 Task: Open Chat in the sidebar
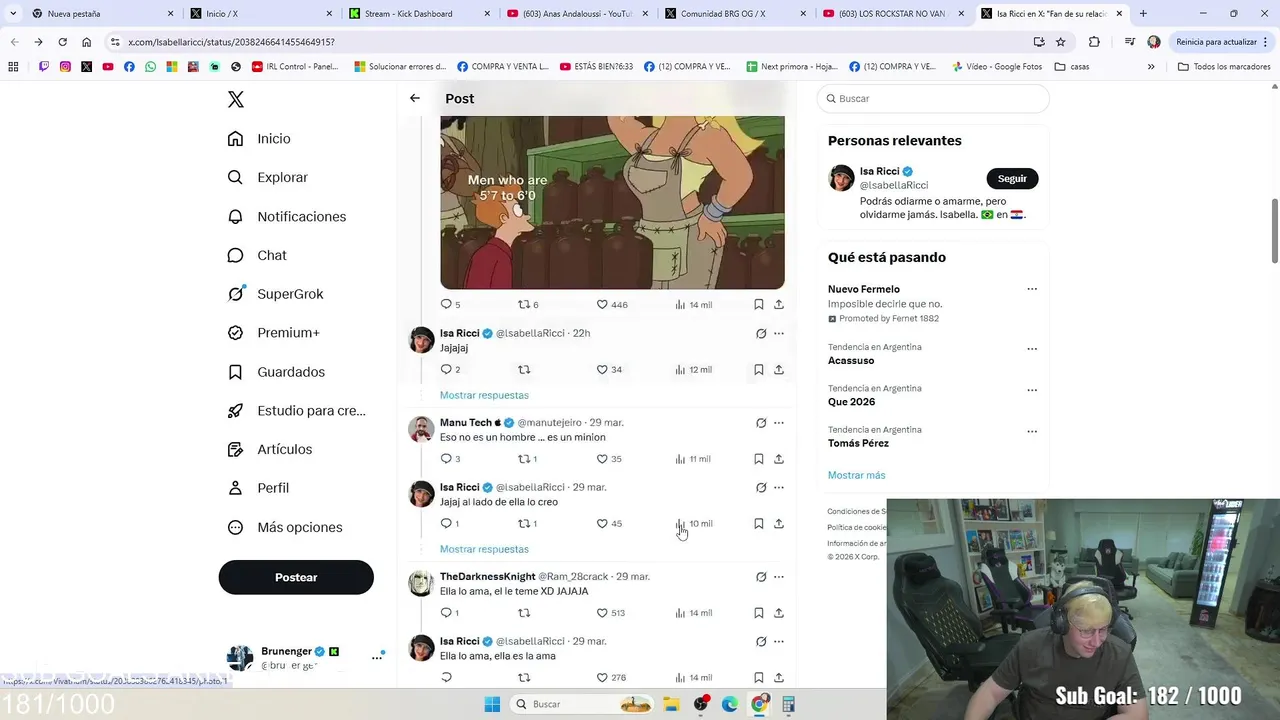click(x=257, y=255)
